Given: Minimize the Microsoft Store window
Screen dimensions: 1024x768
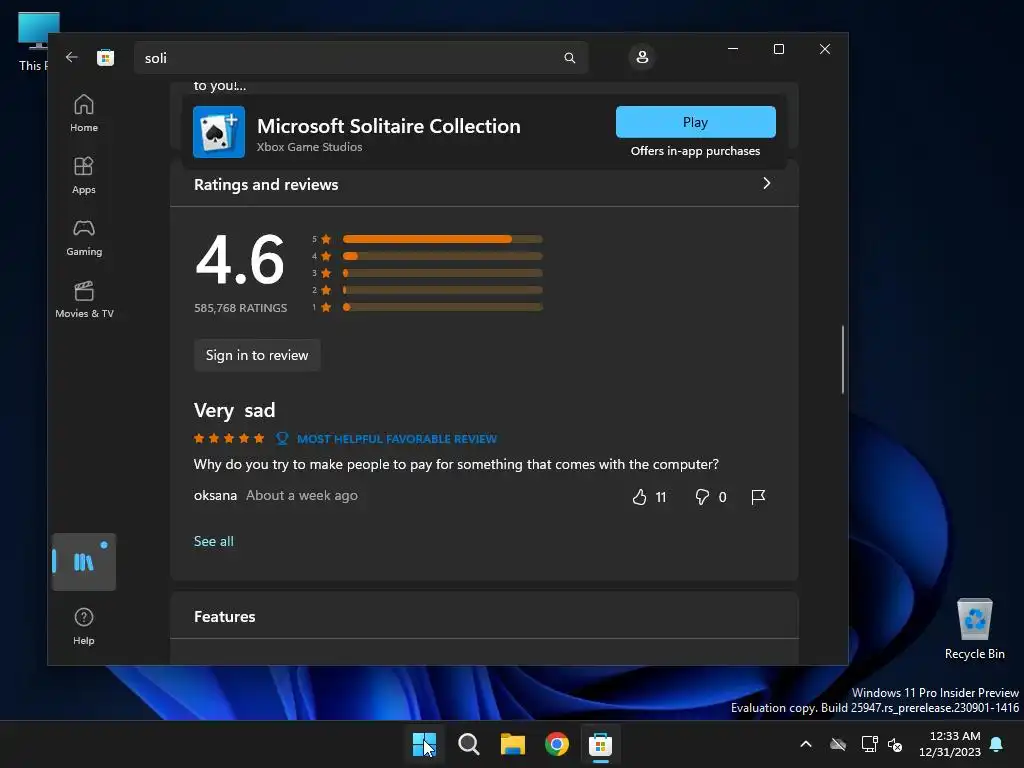Looking at the screenshot, I should (x=733, y=49).
